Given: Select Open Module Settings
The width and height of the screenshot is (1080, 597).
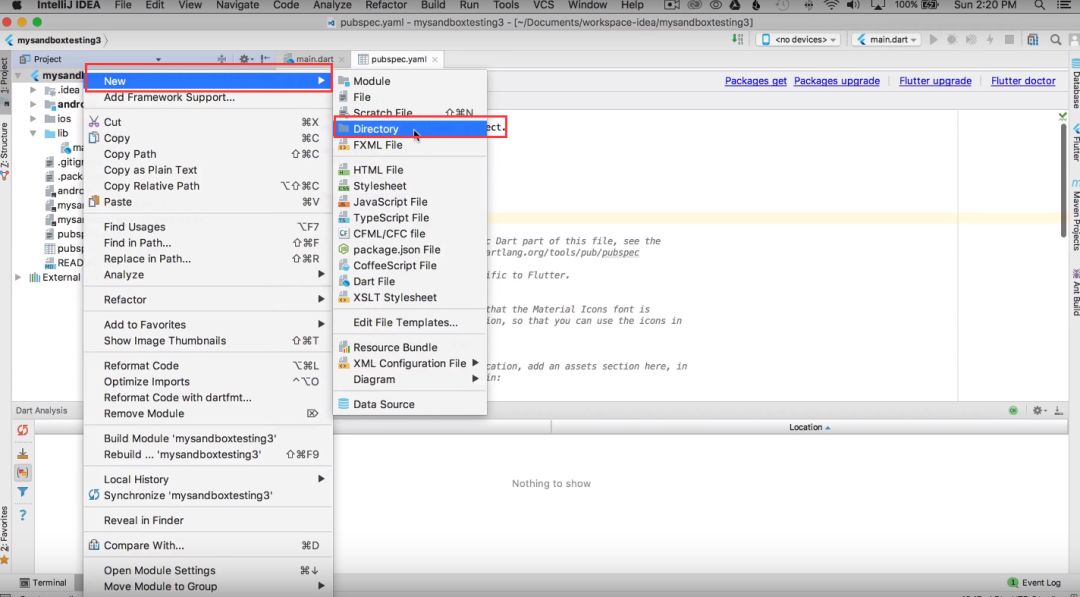Looking at the screenshot, I should click(208, 570).
